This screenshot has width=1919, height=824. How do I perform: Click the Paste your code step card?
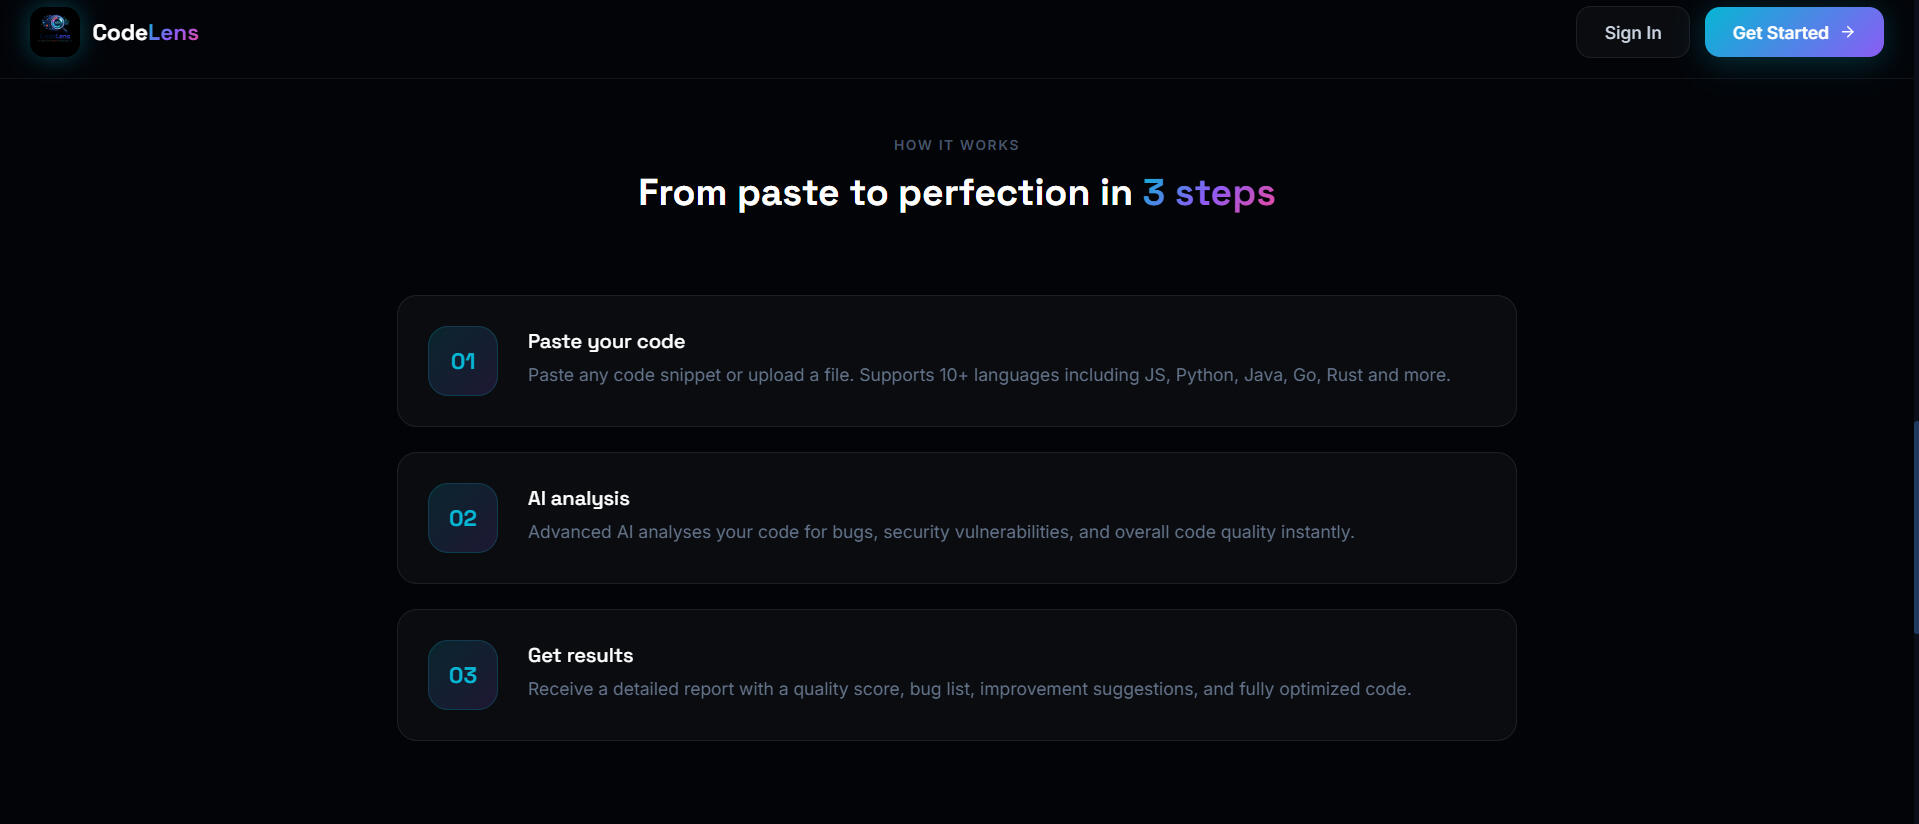pyautogui.click(x=956, y=361)
